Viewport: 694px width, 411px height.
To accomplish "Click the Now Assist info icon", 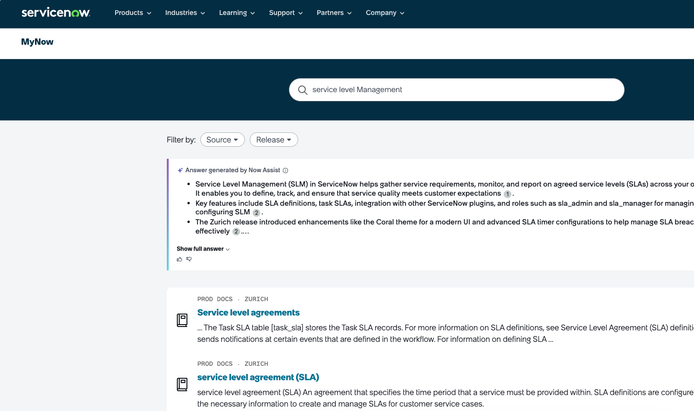I will [x=285, y=171].
